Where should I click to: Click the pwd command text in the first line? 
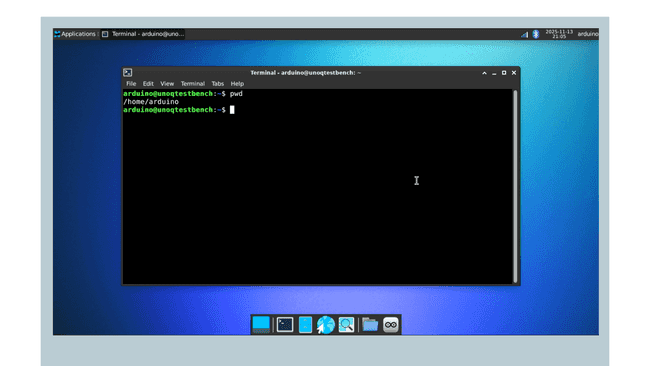pos(236,94)
